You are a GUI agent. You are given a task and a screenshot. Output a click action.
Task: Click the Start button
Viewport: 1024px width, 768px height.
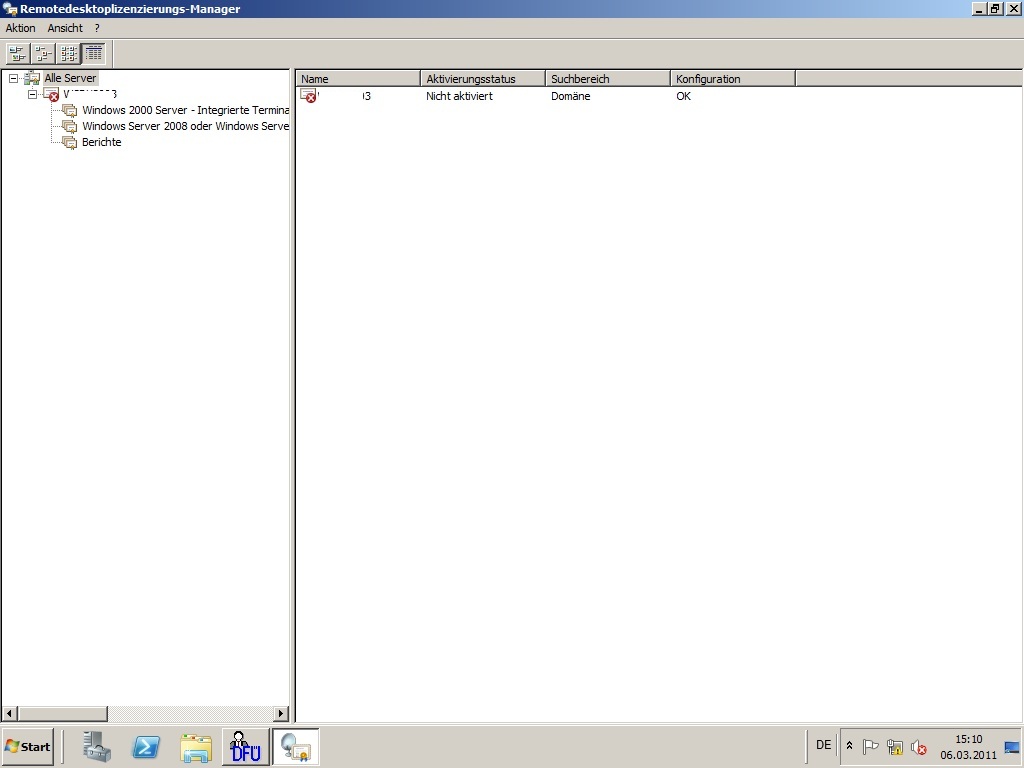[x=27, y=746]
